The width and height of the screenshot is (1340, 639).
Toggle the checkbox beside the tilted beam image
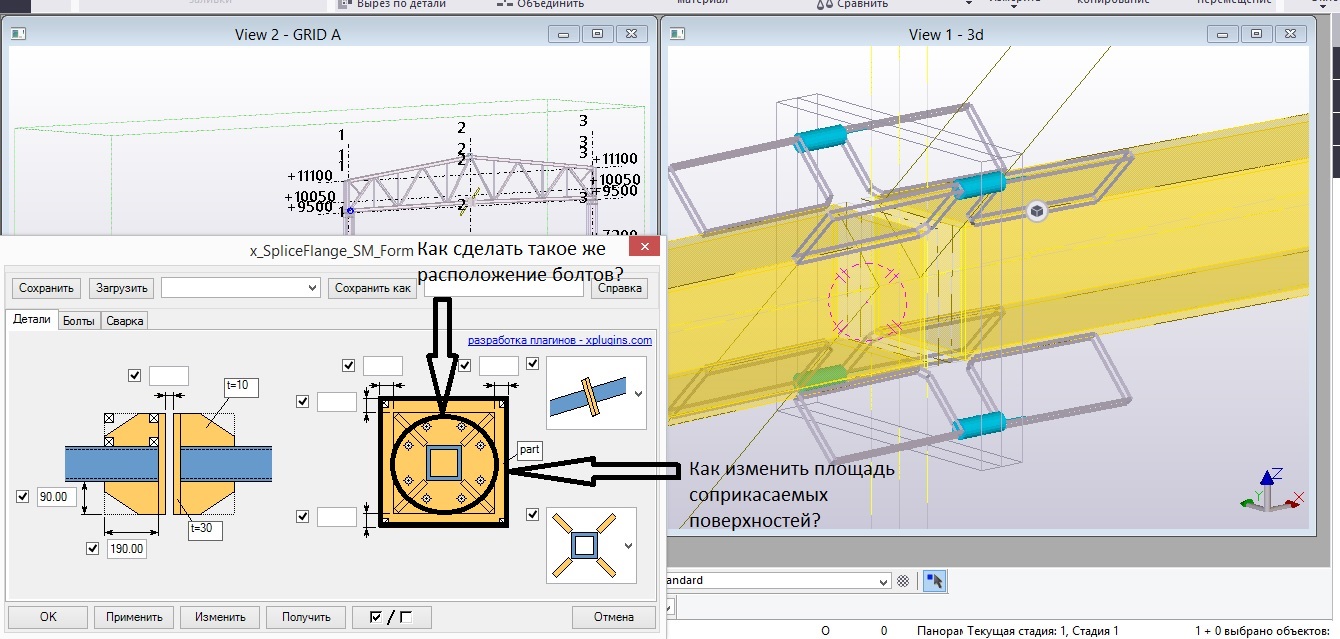pyautogui.click(x=532, y=364)
